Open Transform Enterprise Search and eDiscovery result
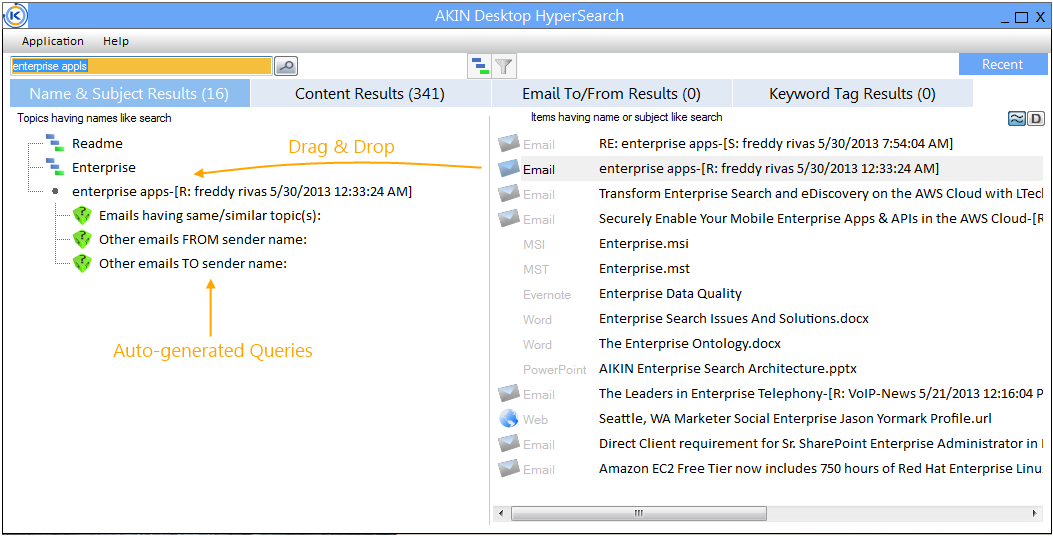This screenshot has height=536, width=1053. point(823,193)
